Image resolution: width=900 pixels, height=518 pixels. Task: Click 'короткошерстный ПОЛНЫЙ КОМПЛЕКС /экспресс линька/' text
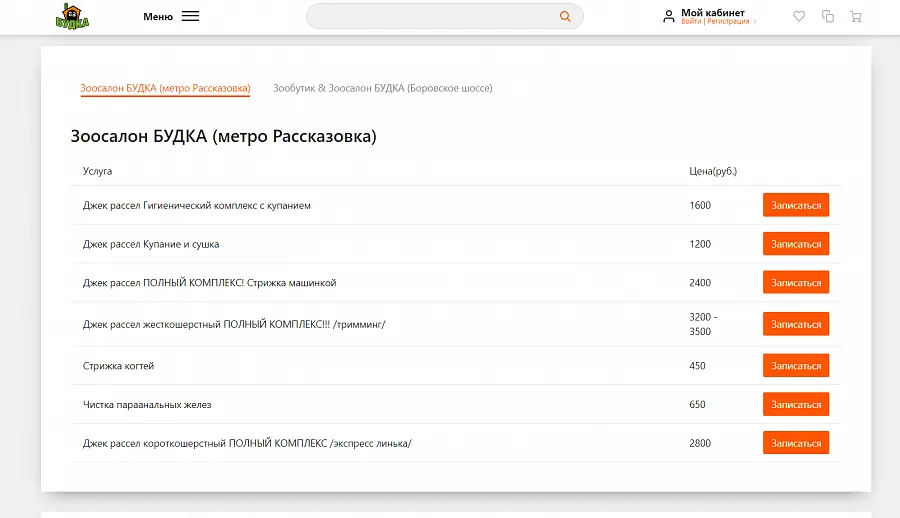point(247,443)
